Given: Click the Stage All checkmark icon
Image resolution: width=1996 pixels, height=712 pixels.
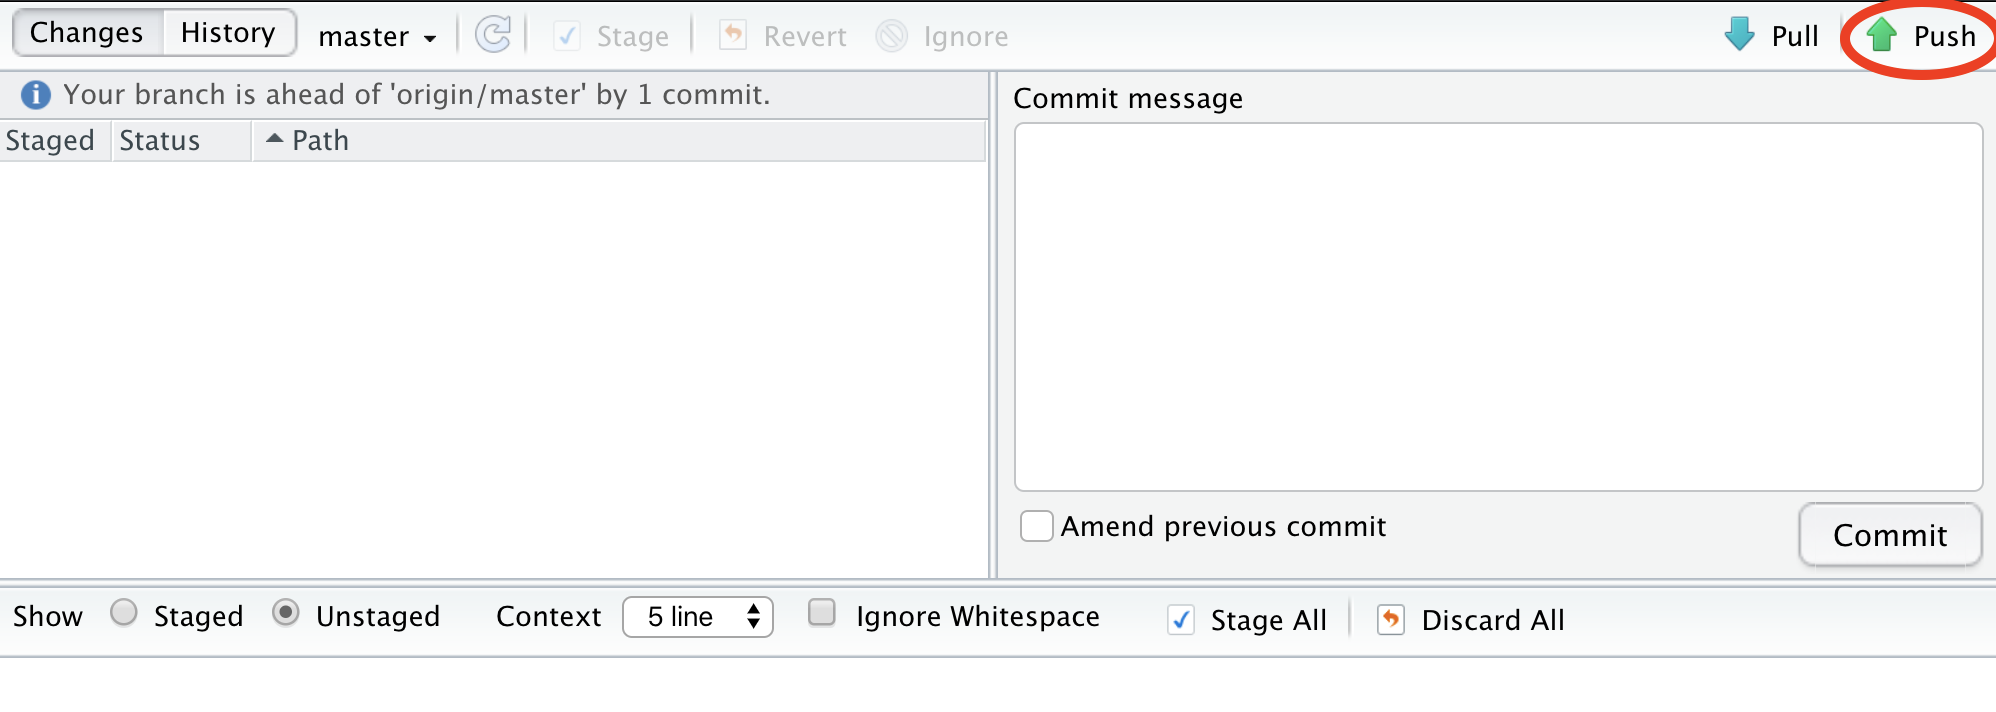Looking at the screenshot, I should [1181, 620].
